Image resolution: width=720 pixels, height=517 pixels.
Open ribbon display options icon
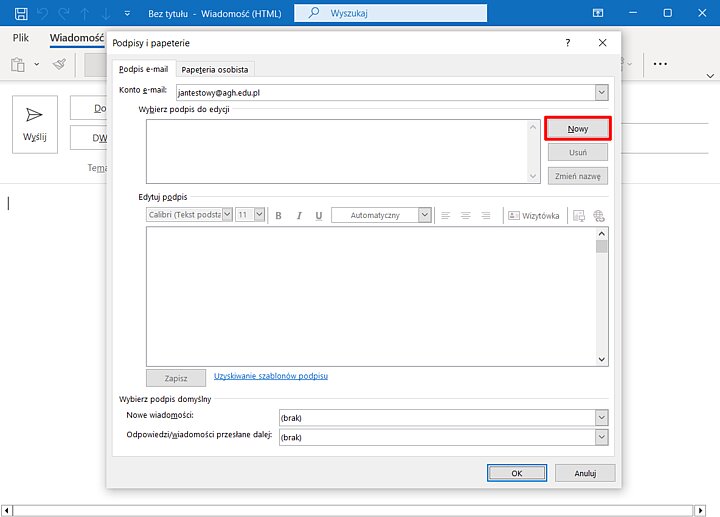coord(598,13)
